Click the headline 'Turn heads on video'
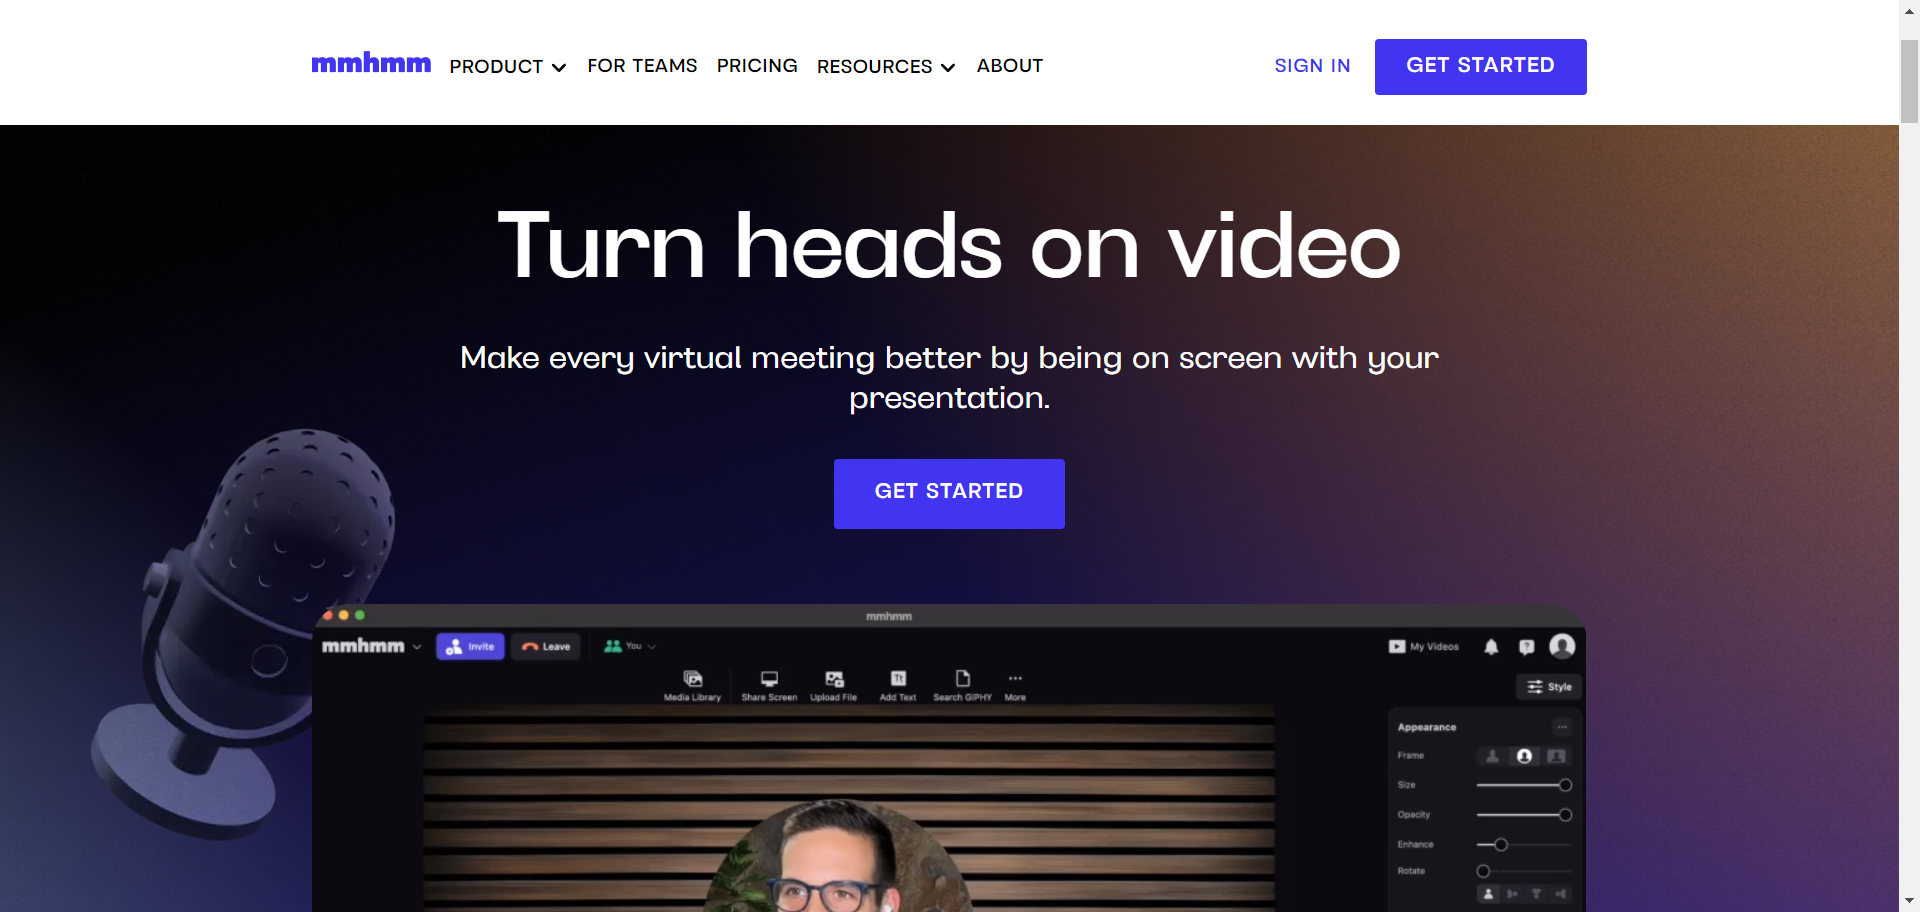The image size is (1920, 912). [x=949, y=246]
